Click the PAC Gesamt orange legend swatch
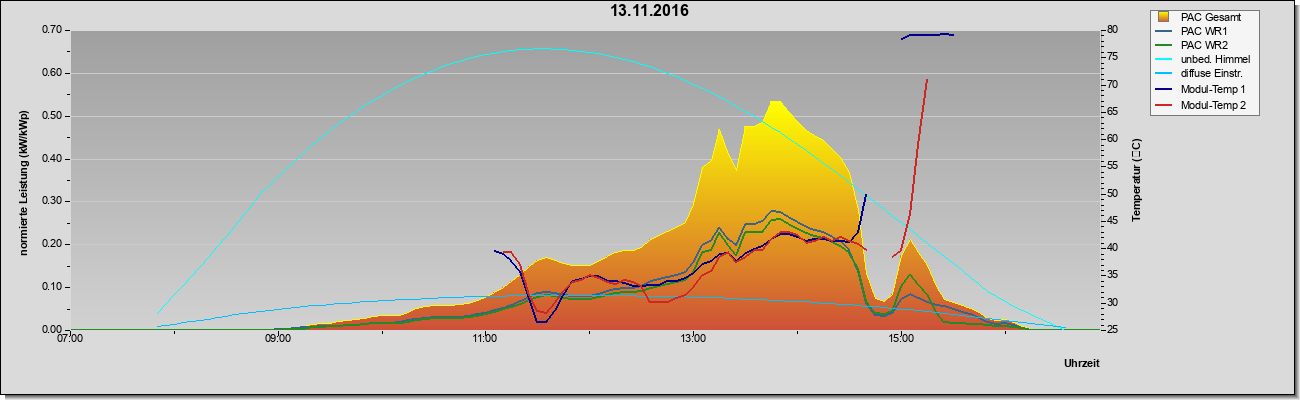 [x=1166, y=17]
